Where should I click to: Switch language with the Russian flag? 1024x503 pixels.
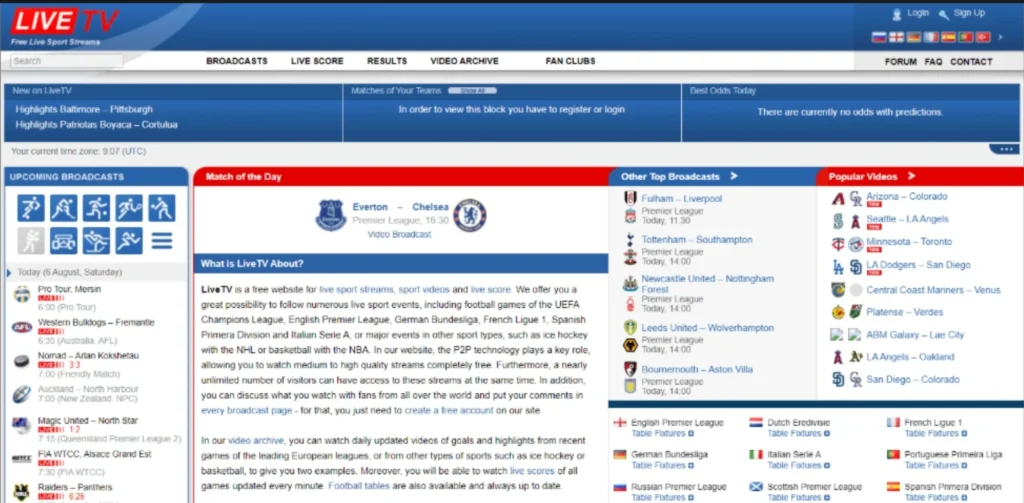click(879, 37)
